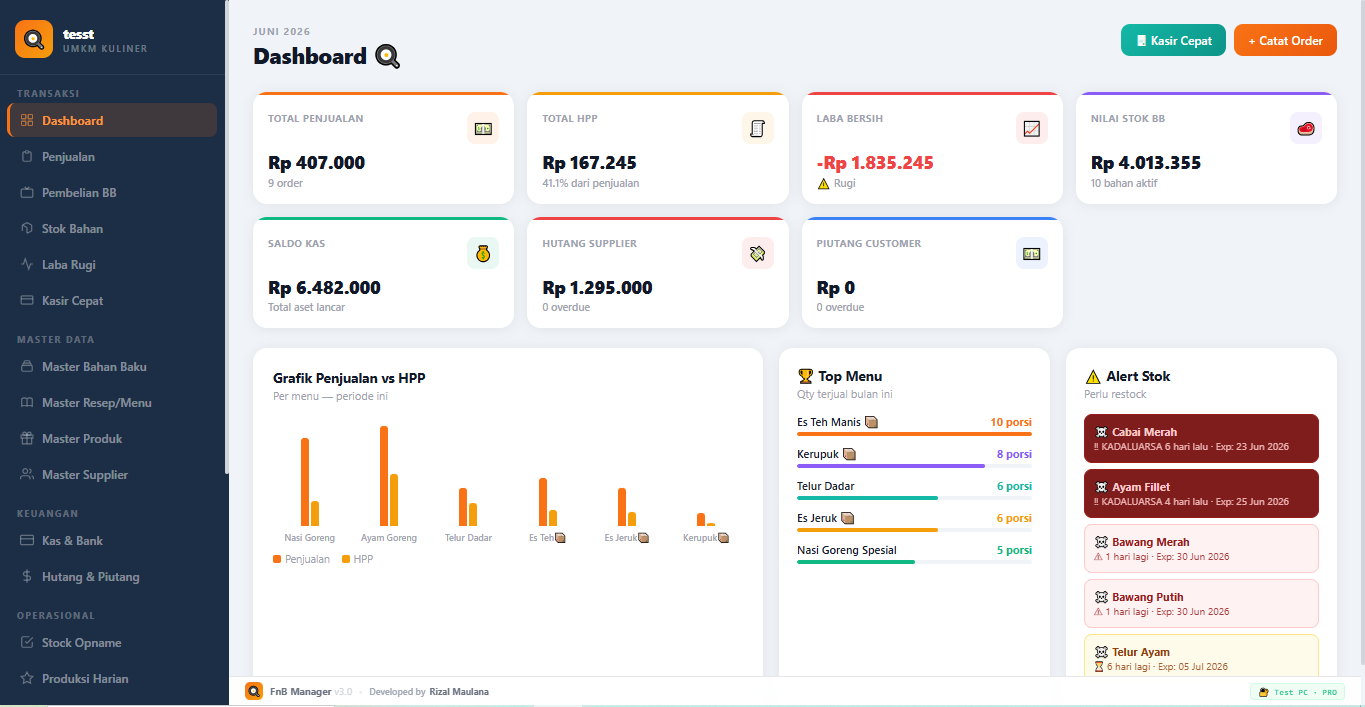Click the green Kasir Cepat button

point(1173,41)
